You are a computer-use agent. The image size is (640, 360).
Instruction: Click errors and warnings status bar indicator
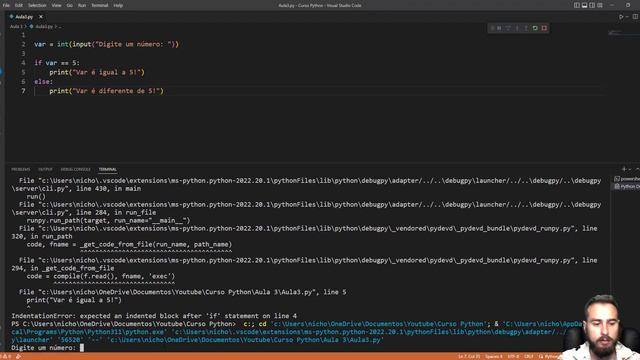pyautogui.click(x=6, y=356)
